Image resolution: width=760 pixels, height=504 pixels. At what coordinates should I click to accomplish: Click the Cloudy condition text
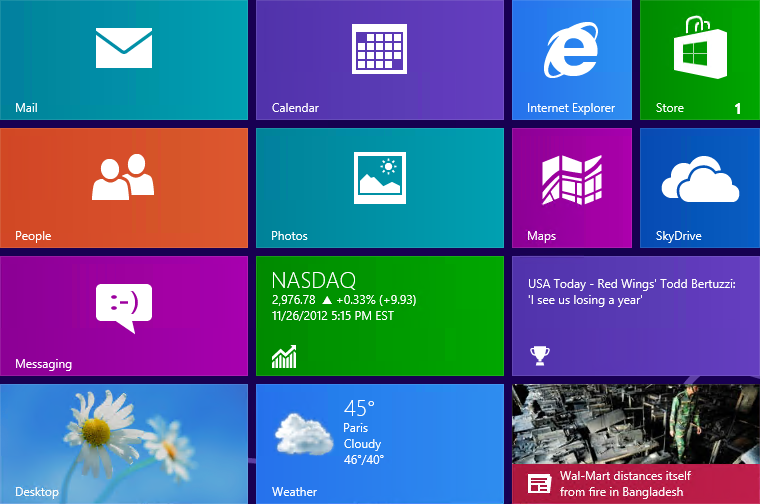coord(363,444)
